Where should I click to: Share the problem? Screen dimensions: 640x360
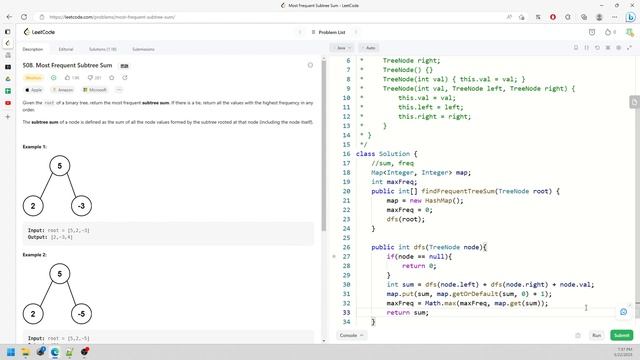(x=125, y=78)
